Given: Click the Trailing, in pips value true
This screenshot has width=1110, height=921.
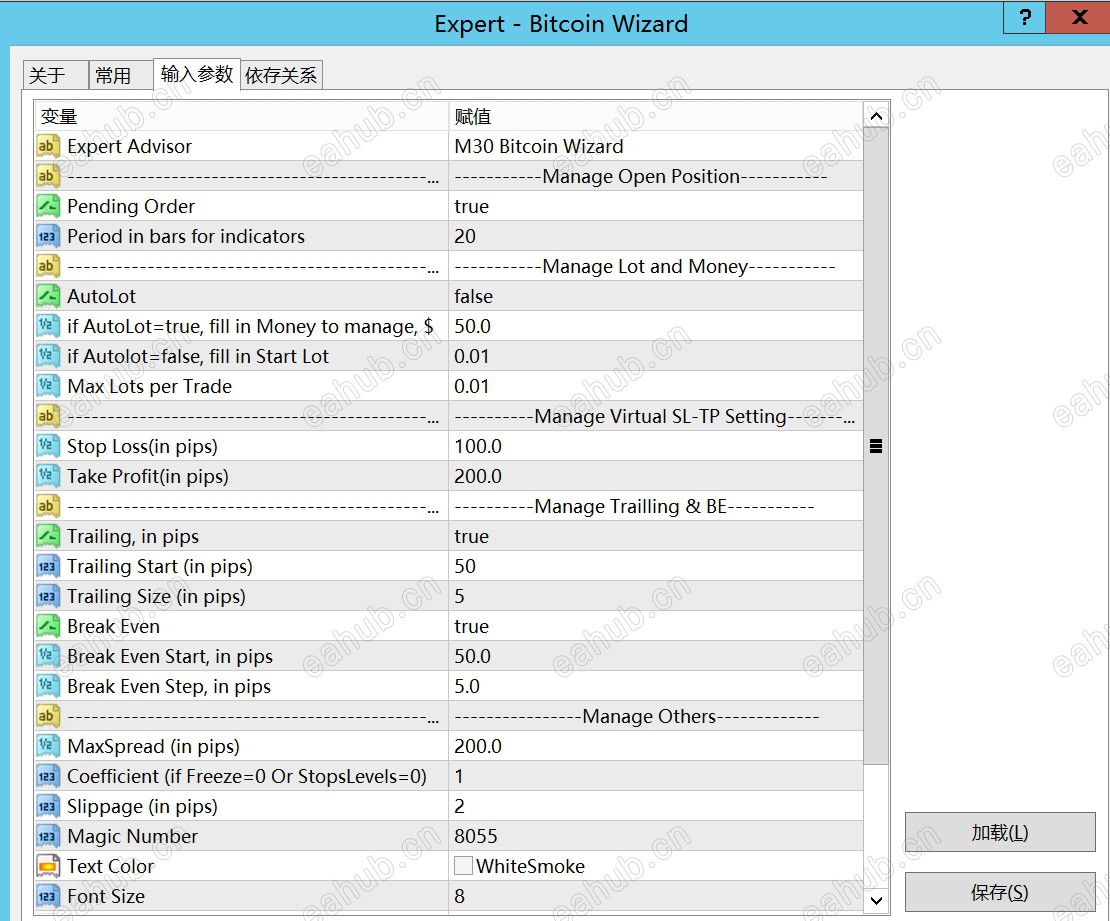Looking at the screenshot, I should click(471, 536).
